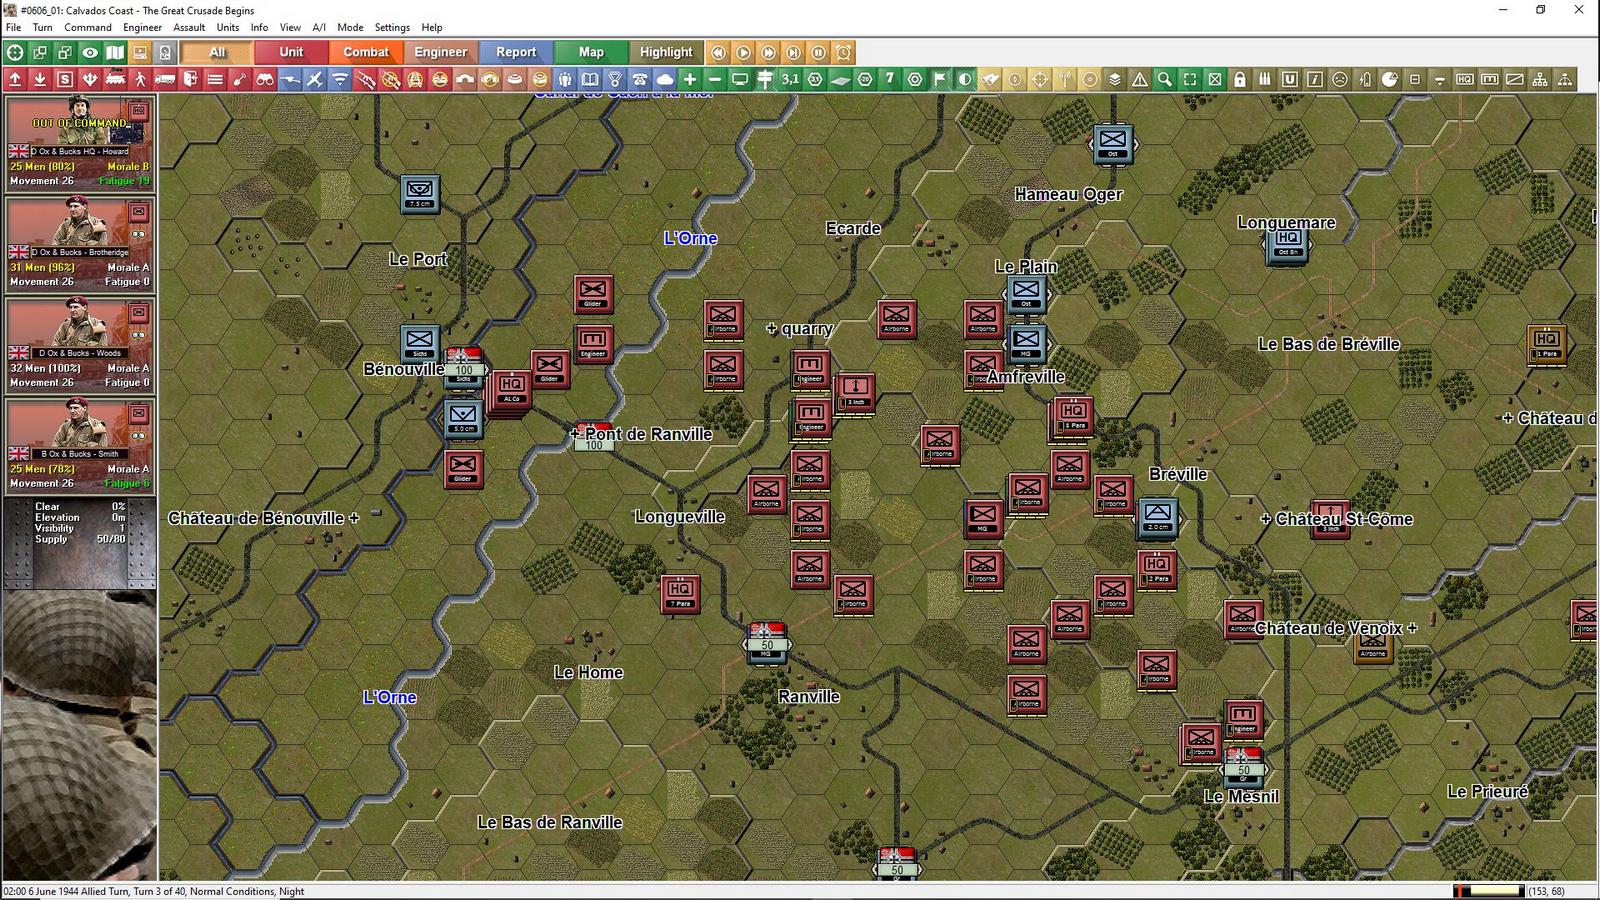
Task: Open the folded map icon in top toolbar
Action: click(x=115, y=52)
